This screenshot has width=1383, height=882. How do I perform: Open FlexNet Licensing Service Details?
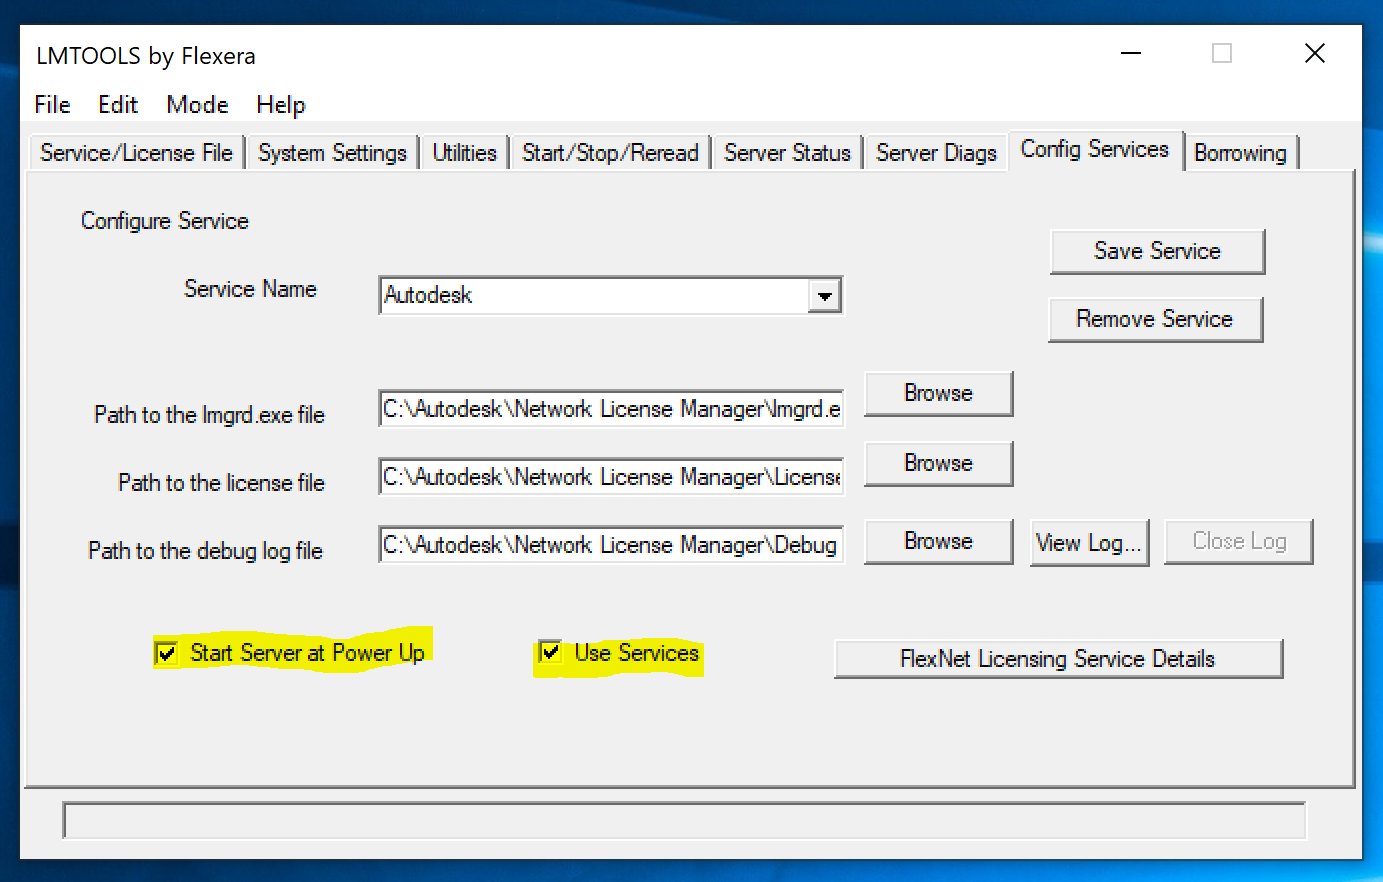pos(1057,659)
